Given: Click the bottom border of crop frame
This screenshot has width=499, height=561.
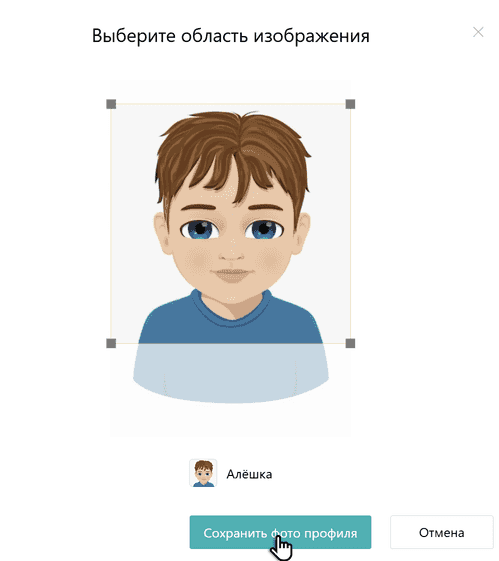Looking at the screenshot, I should coord(231,343).
